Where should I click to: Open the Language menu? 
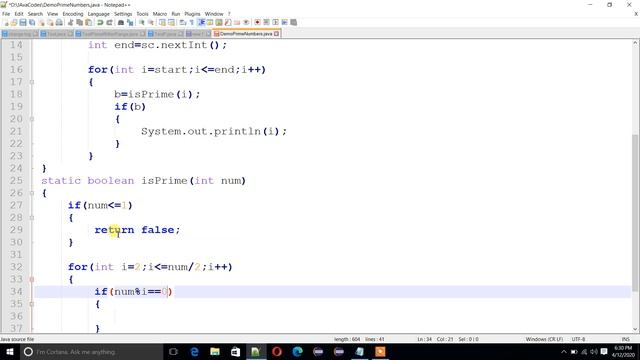[98, 14]
